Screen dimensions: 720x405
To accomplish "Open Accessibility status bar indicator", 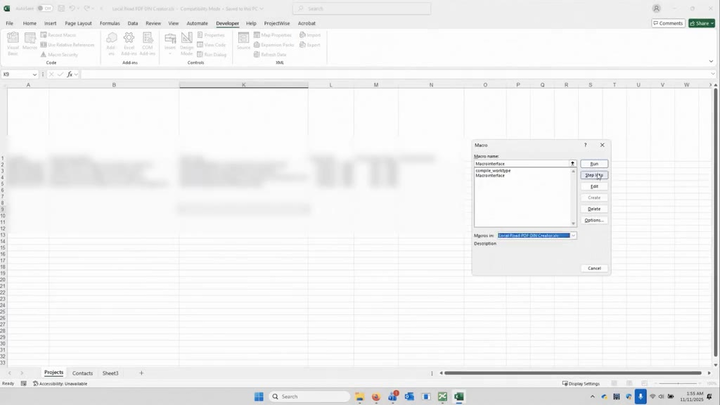I will (60, 383).
